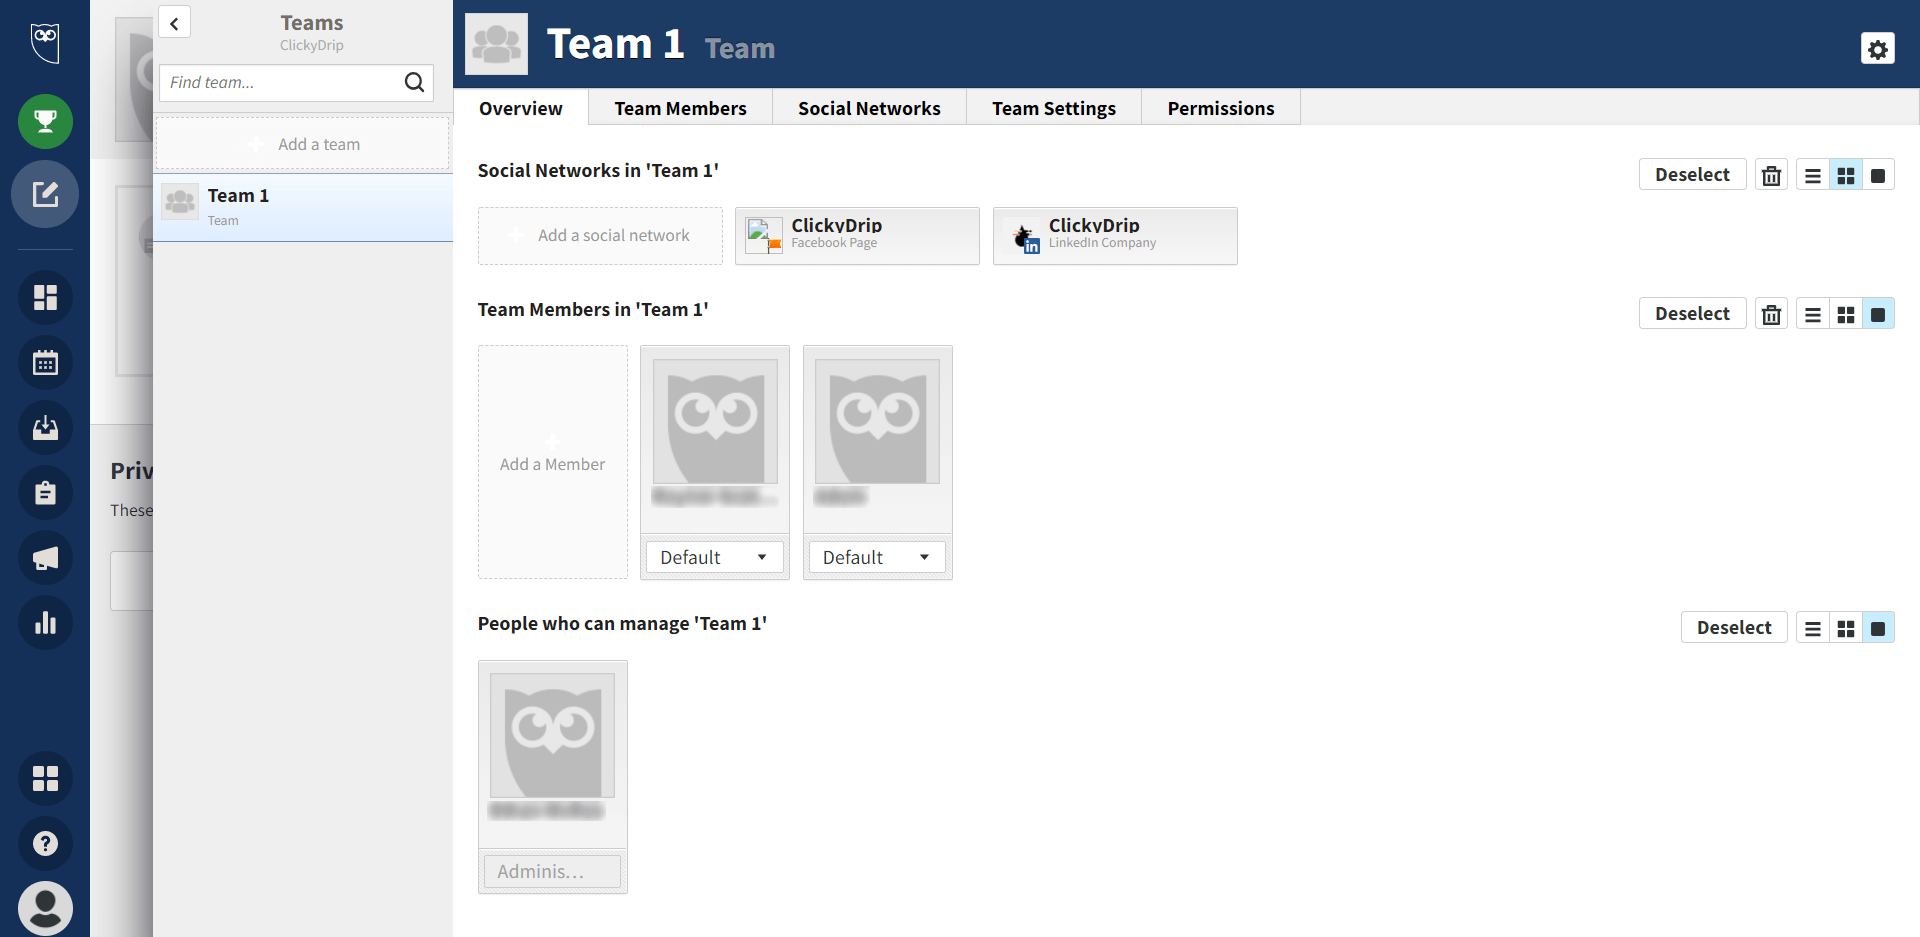Switch to the Social Networks tab
The image size is (1920, 937).
pos(869,108)
